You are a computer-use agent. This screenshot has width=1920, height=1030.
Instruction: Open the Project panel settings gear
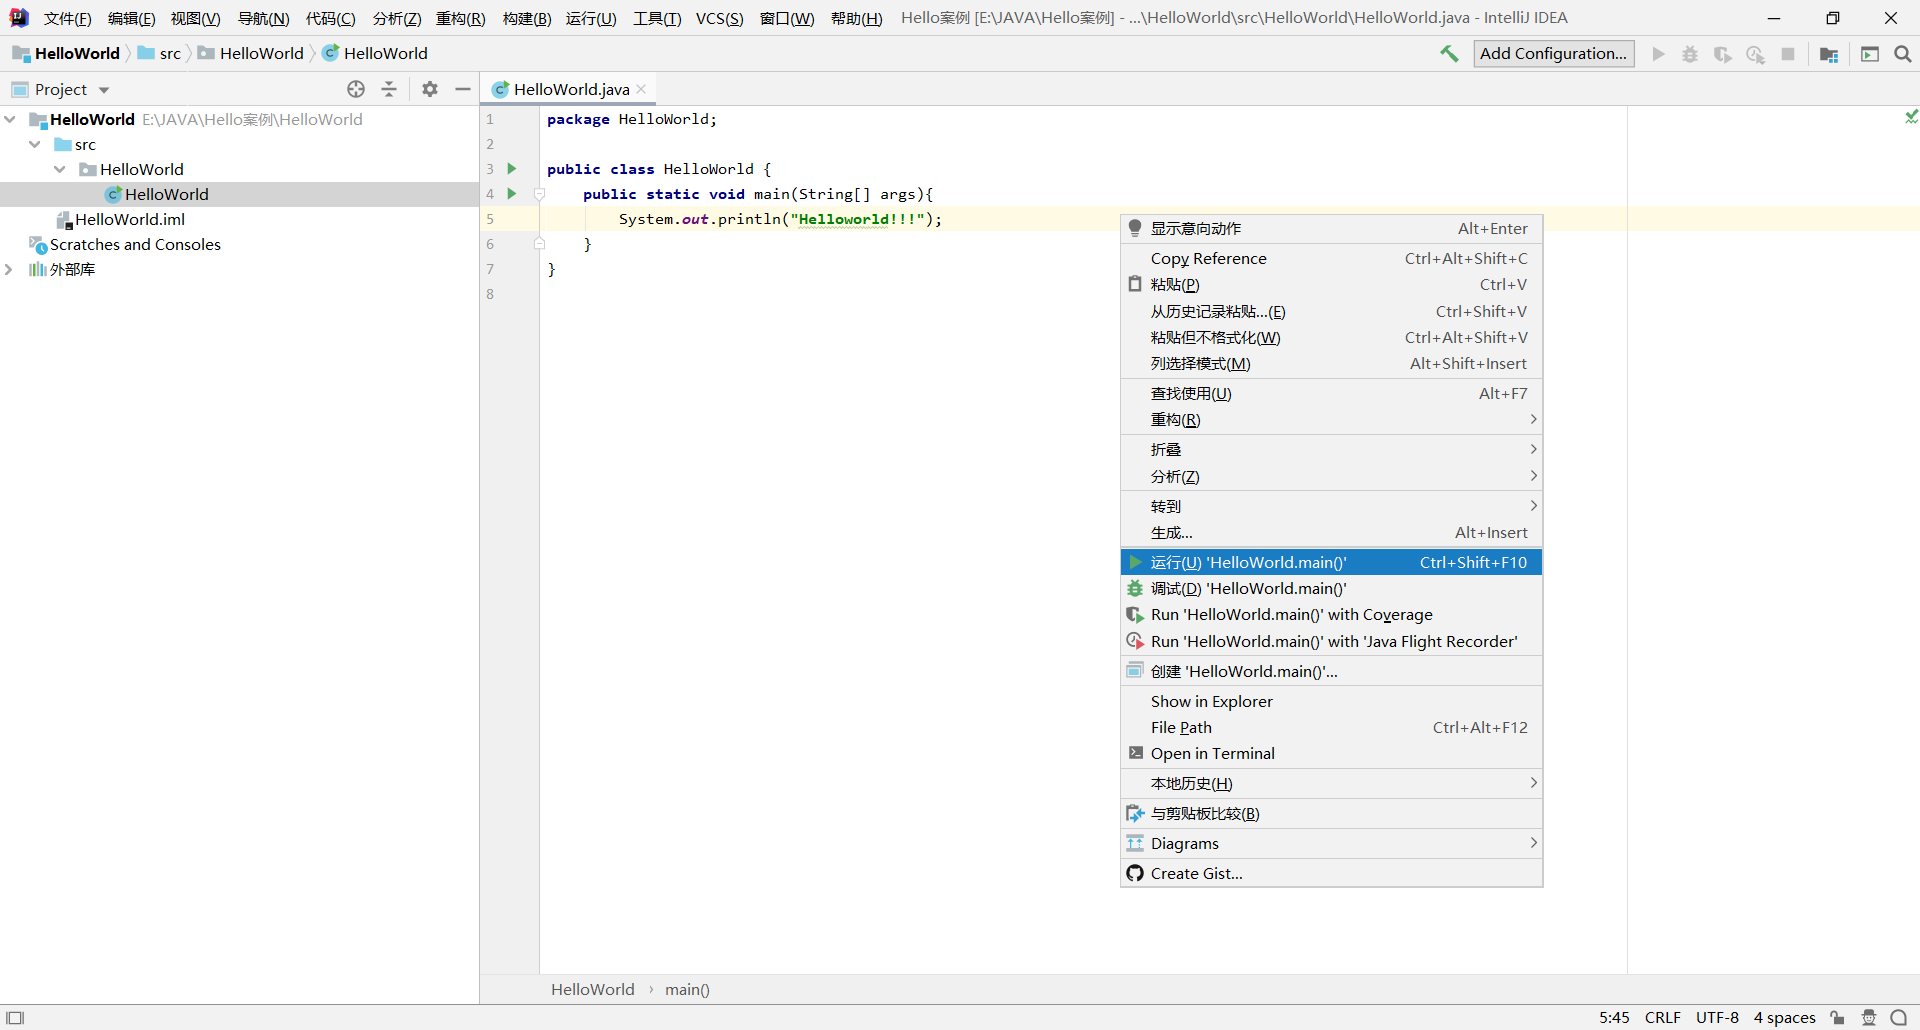pyautogui.click(x=430, y=89)
